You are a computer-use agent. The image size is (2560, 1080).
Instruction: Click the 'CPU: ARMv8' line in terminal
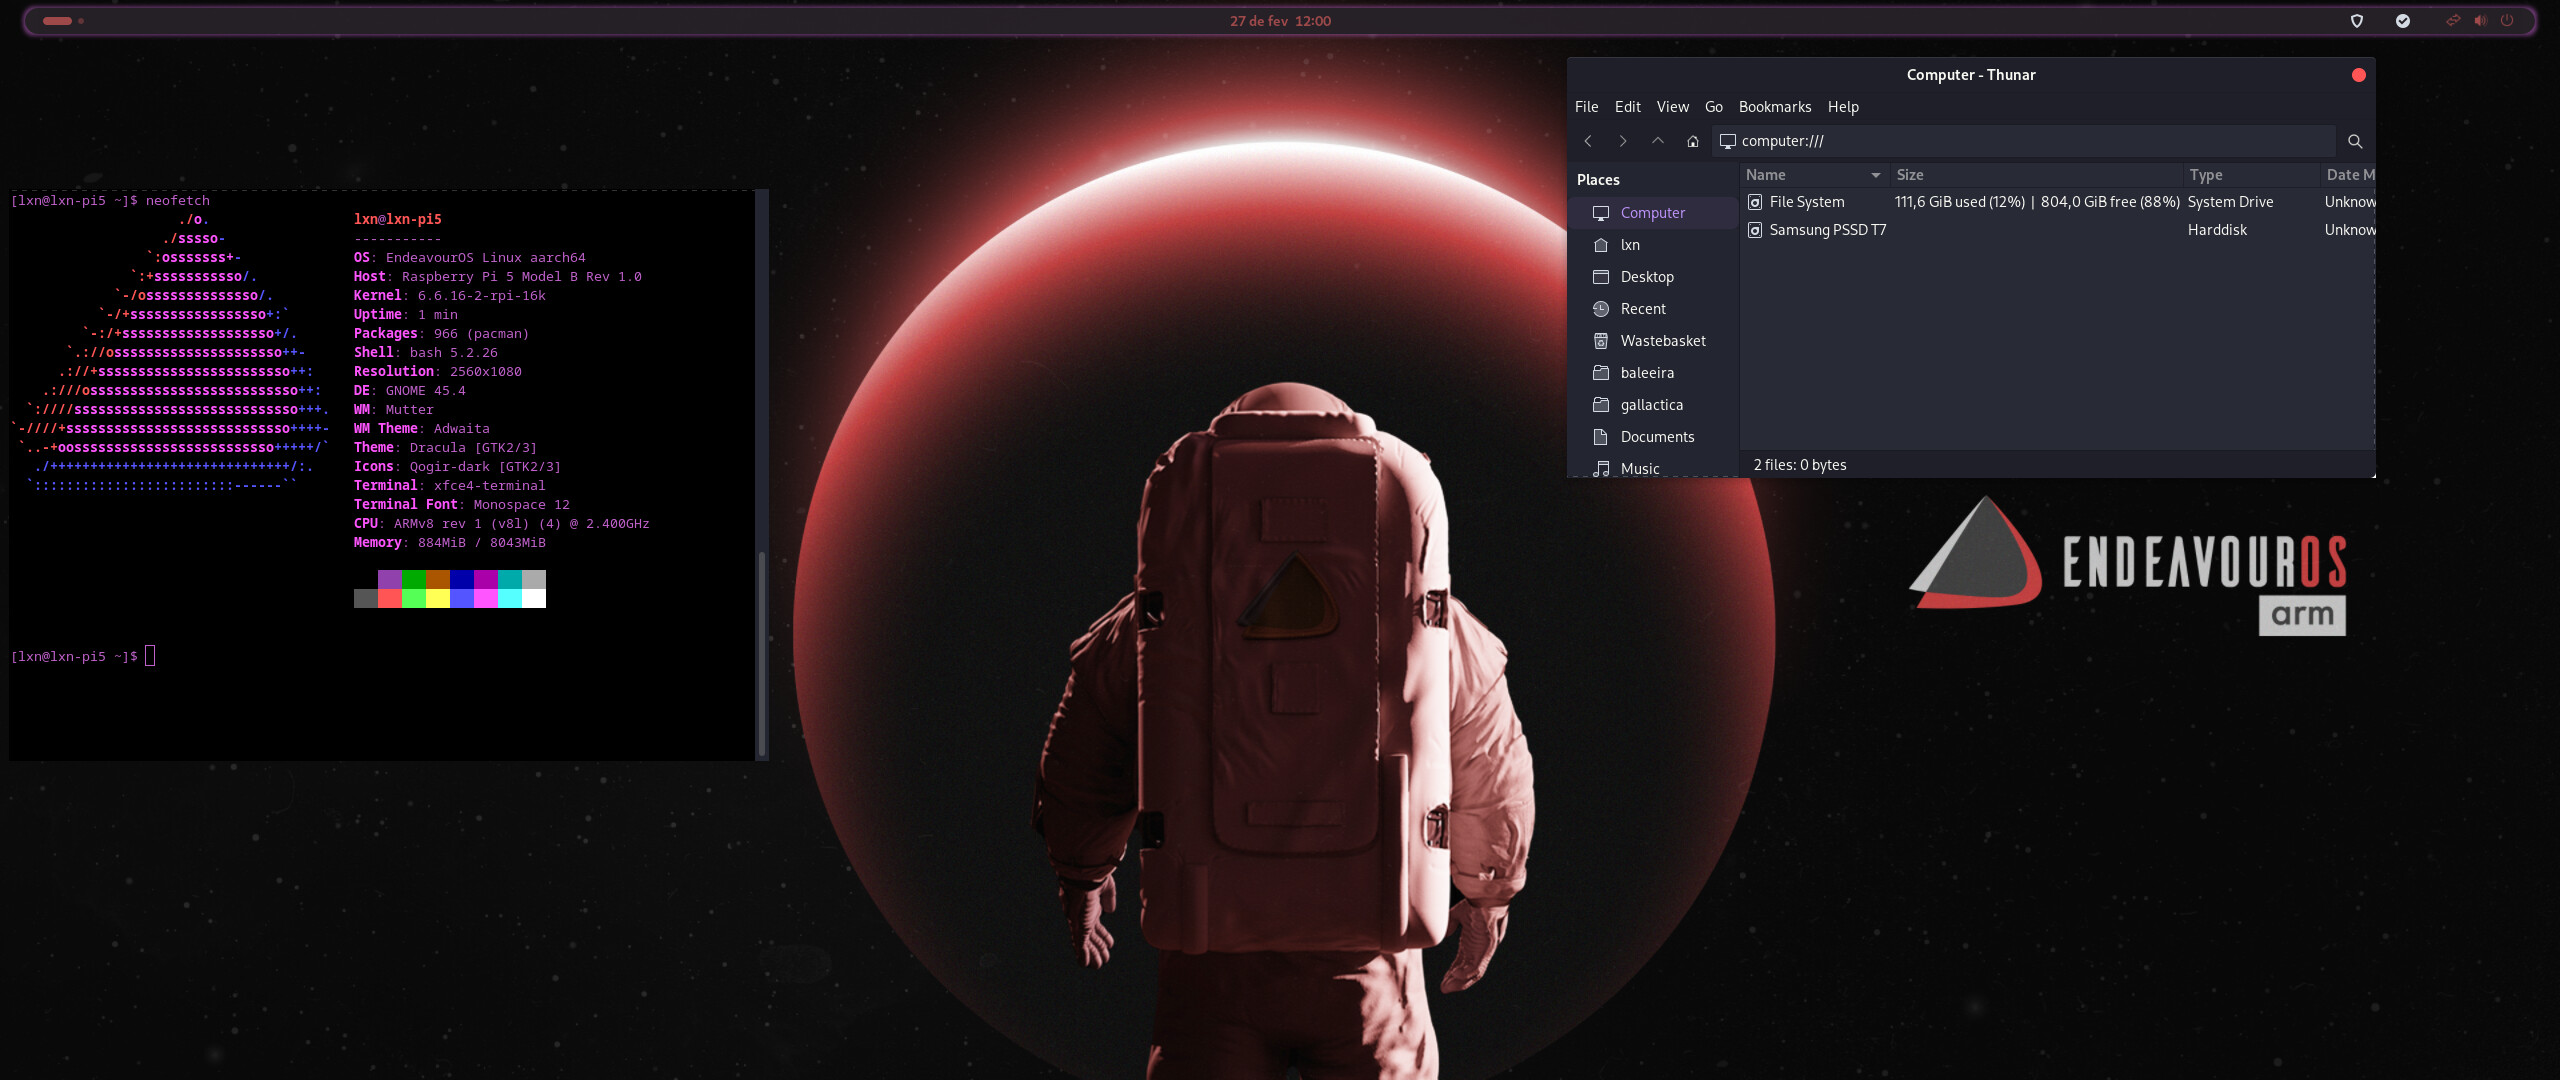(x=501, y=523)
